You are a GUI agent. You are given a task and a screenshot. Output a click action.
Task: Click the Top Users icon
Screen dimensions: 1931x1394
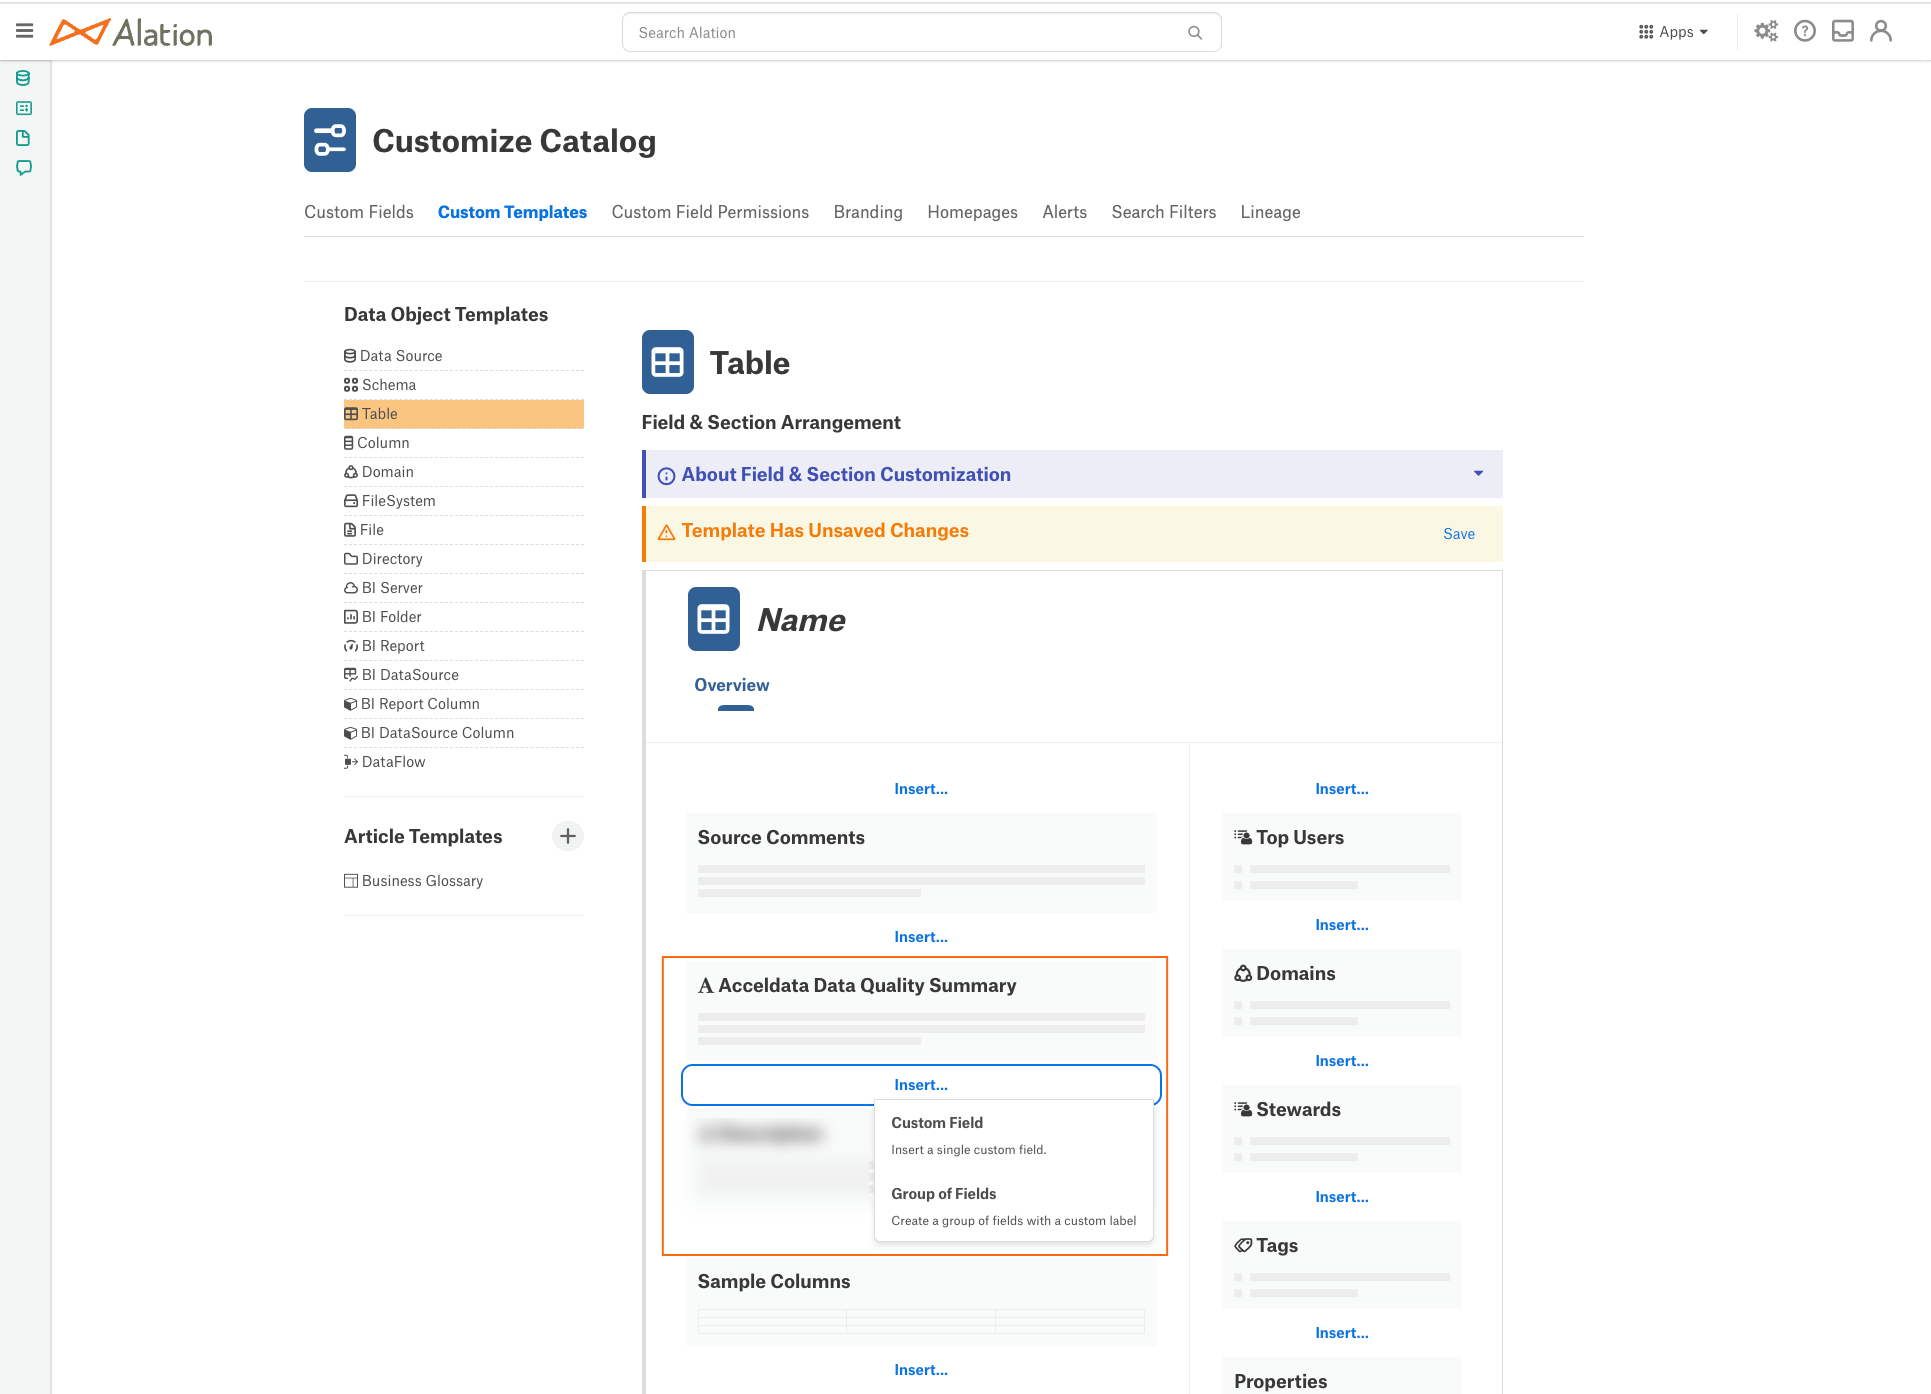[x=1243, y=837]
